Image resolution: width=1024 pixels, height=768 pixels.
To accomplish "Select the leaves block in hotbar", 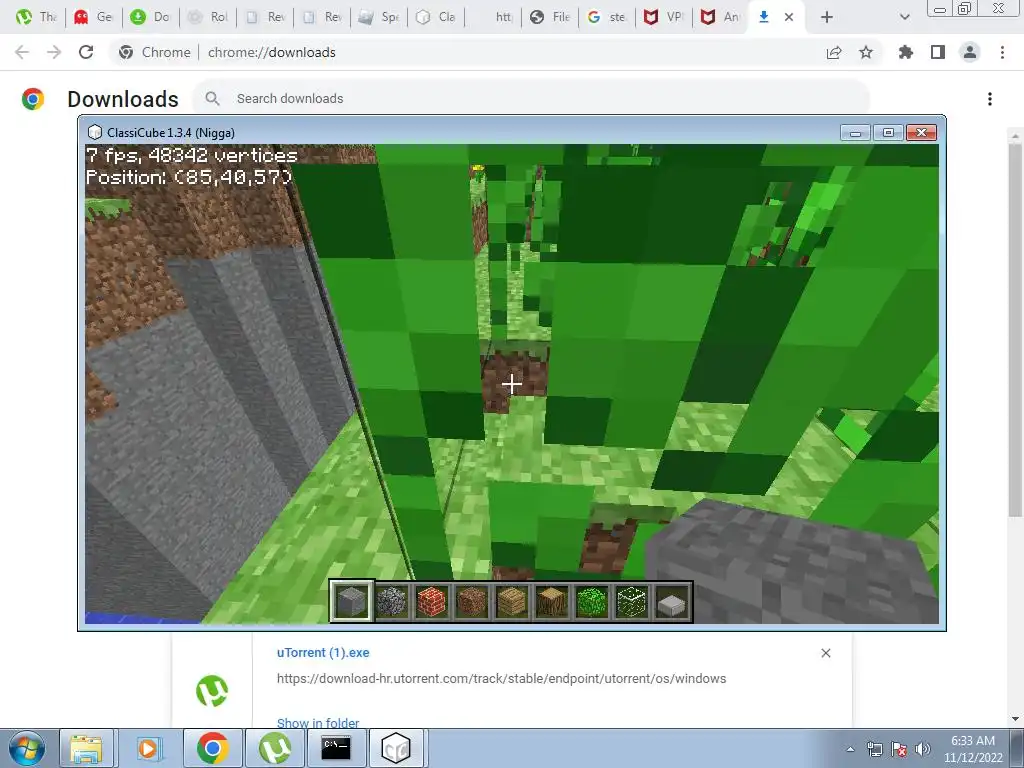I will 592,601.
